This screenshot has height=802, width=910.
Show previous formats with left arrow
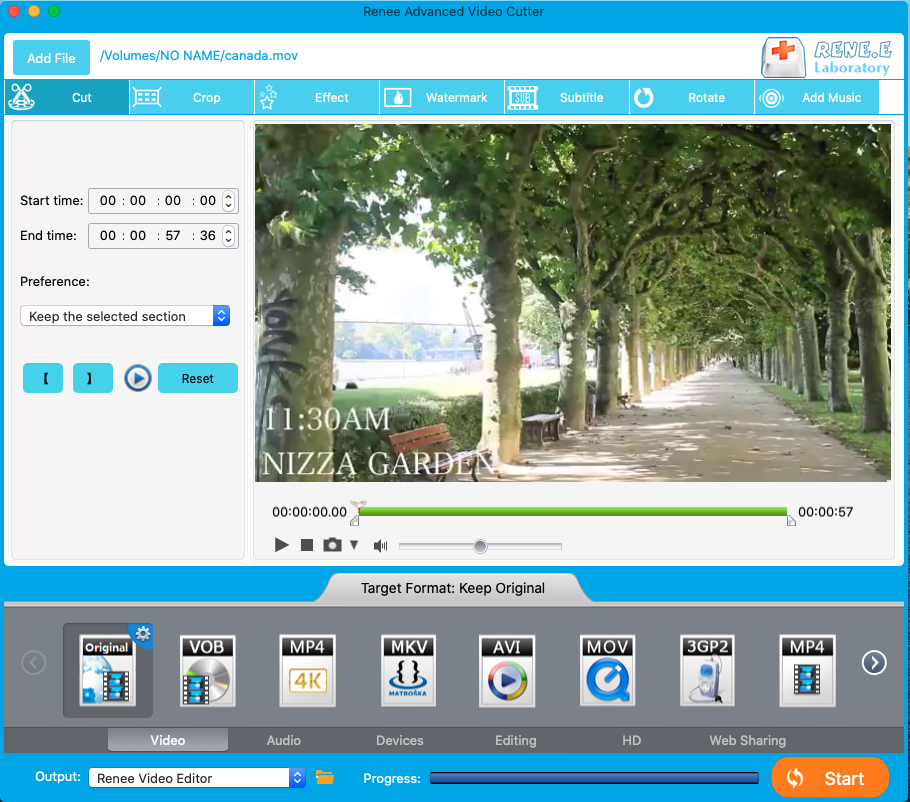pyautogui.click(x=34, y=662)
